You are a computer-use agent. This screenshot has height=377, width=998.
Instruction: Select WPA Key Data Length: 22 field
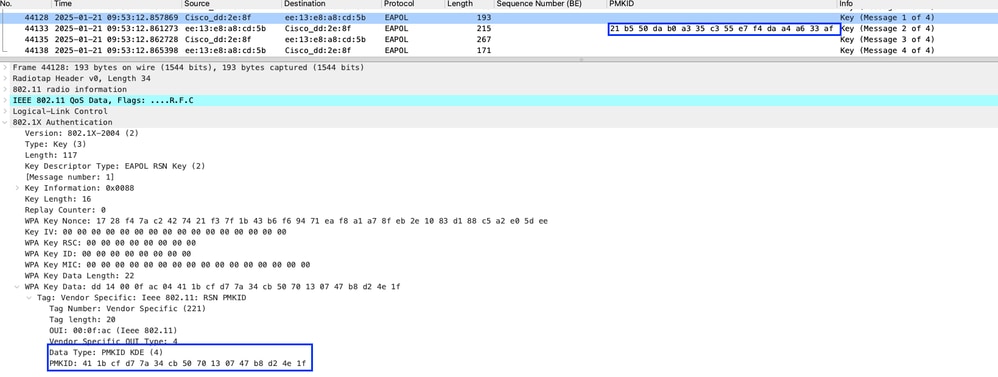(80, 276)
